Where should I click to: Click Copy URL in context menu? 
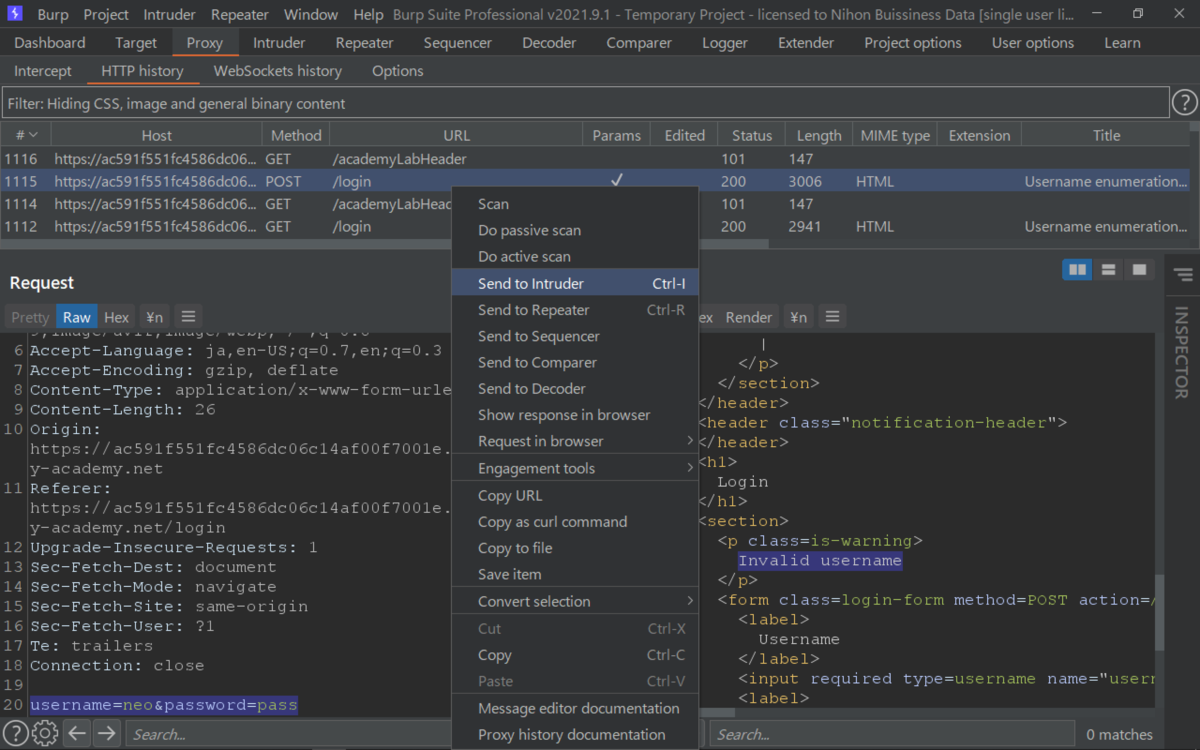tap(575, 496)
